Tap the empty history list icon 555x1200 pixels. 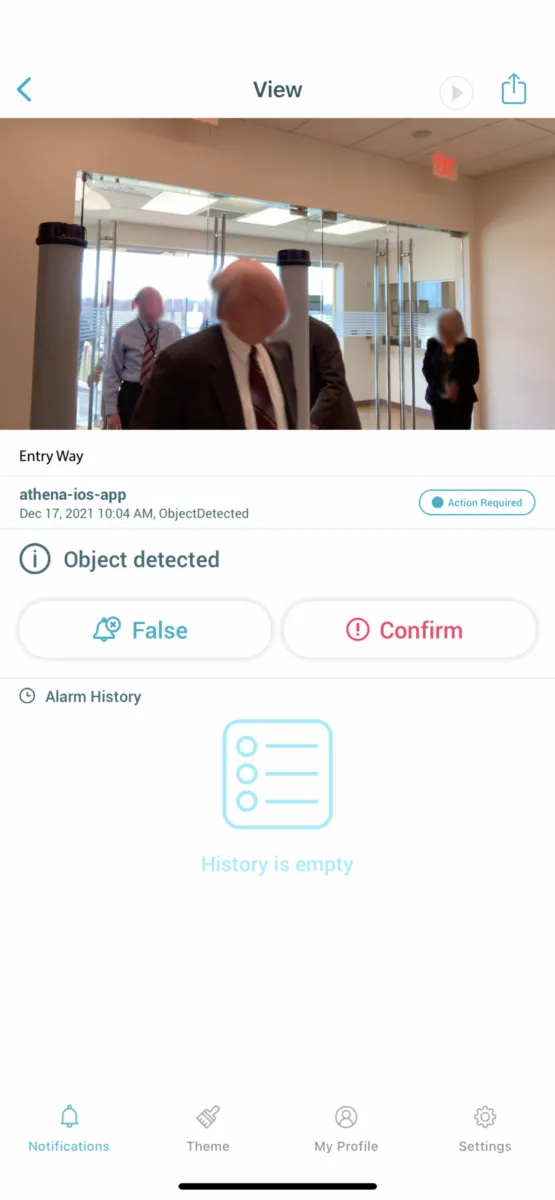[277, 774]
